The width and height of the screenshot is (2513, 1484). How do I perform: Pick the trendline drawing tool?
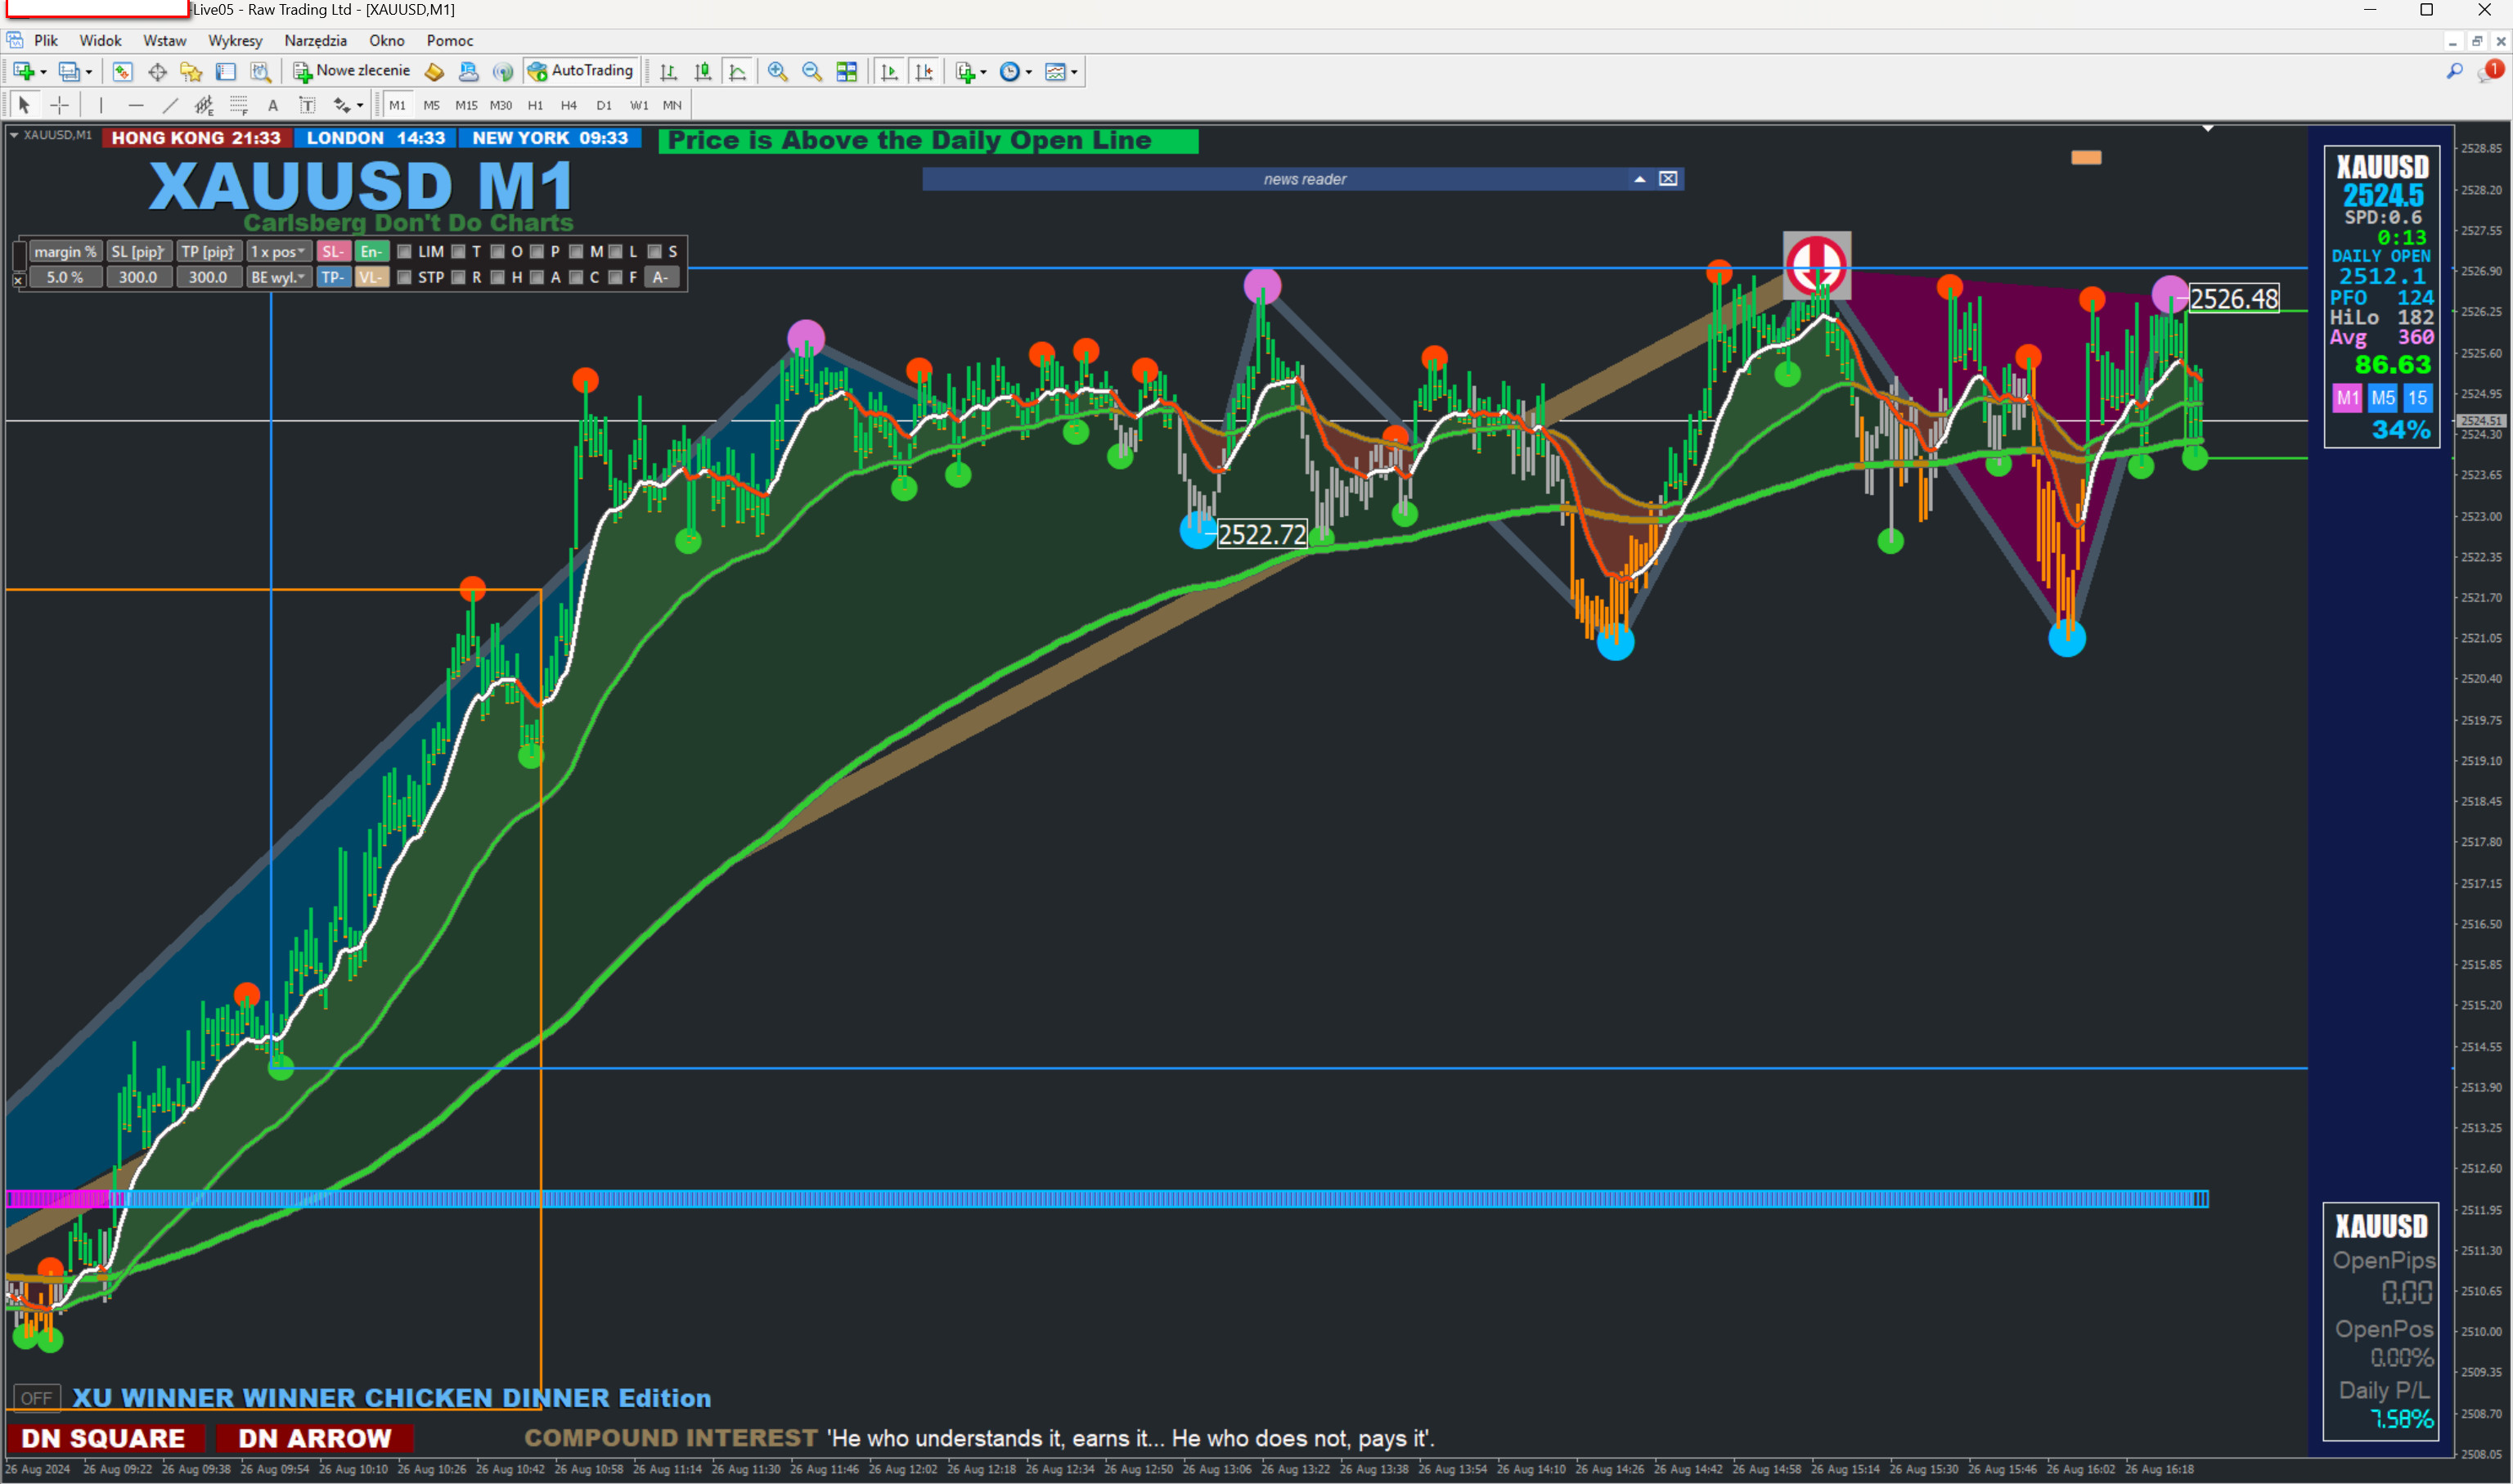170,105
